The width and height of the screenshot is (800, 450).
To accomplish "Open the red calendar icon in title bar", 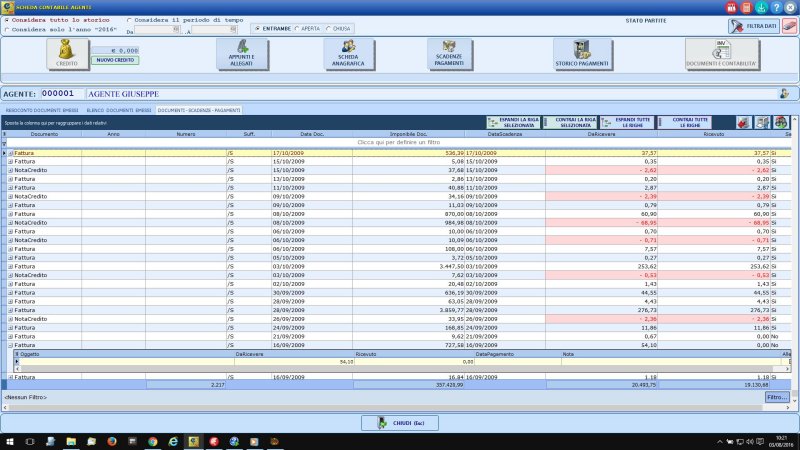I will (732, 7).
